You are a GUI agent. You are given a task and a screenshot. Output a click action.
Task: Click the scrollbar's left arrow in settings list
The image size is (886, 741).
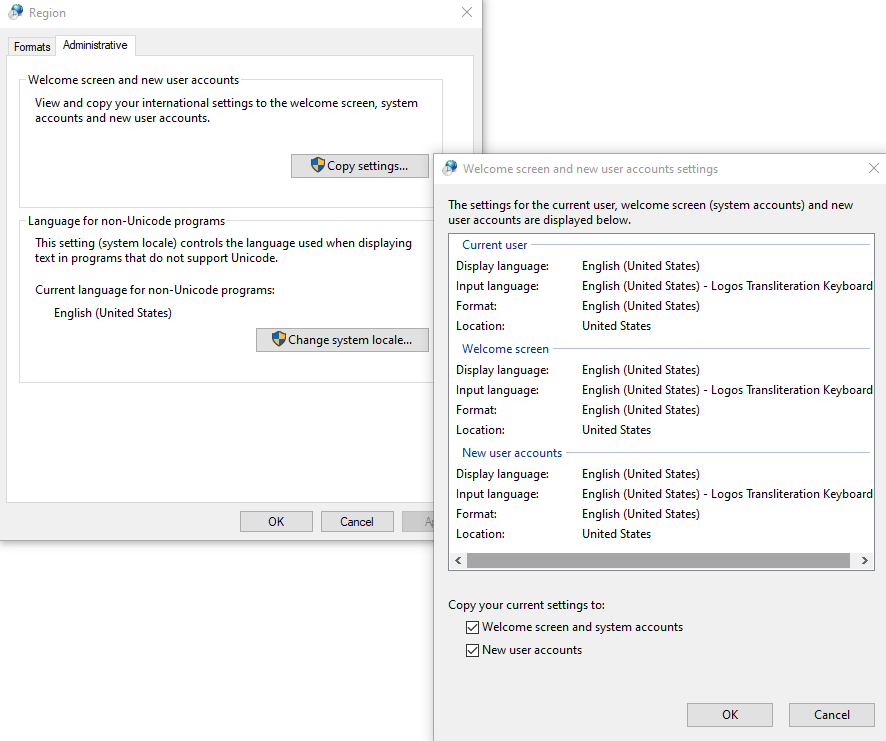pyautogui.click(x=457, y=561)
